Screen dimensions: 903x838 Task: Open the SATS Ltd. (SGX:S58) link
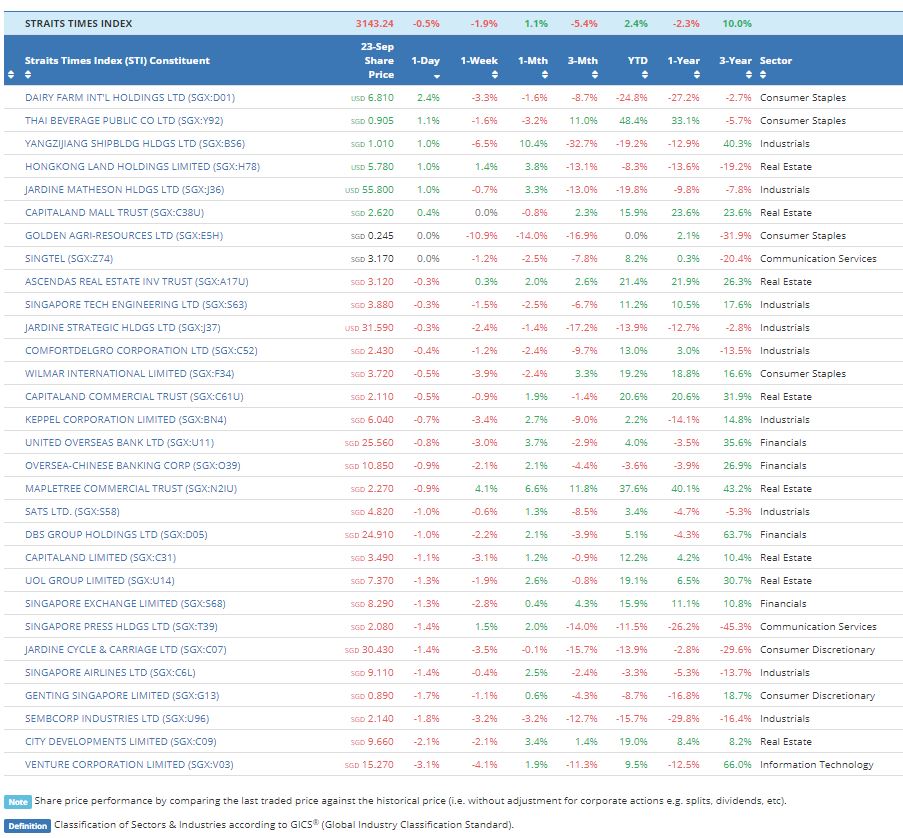tap(72, 512)
